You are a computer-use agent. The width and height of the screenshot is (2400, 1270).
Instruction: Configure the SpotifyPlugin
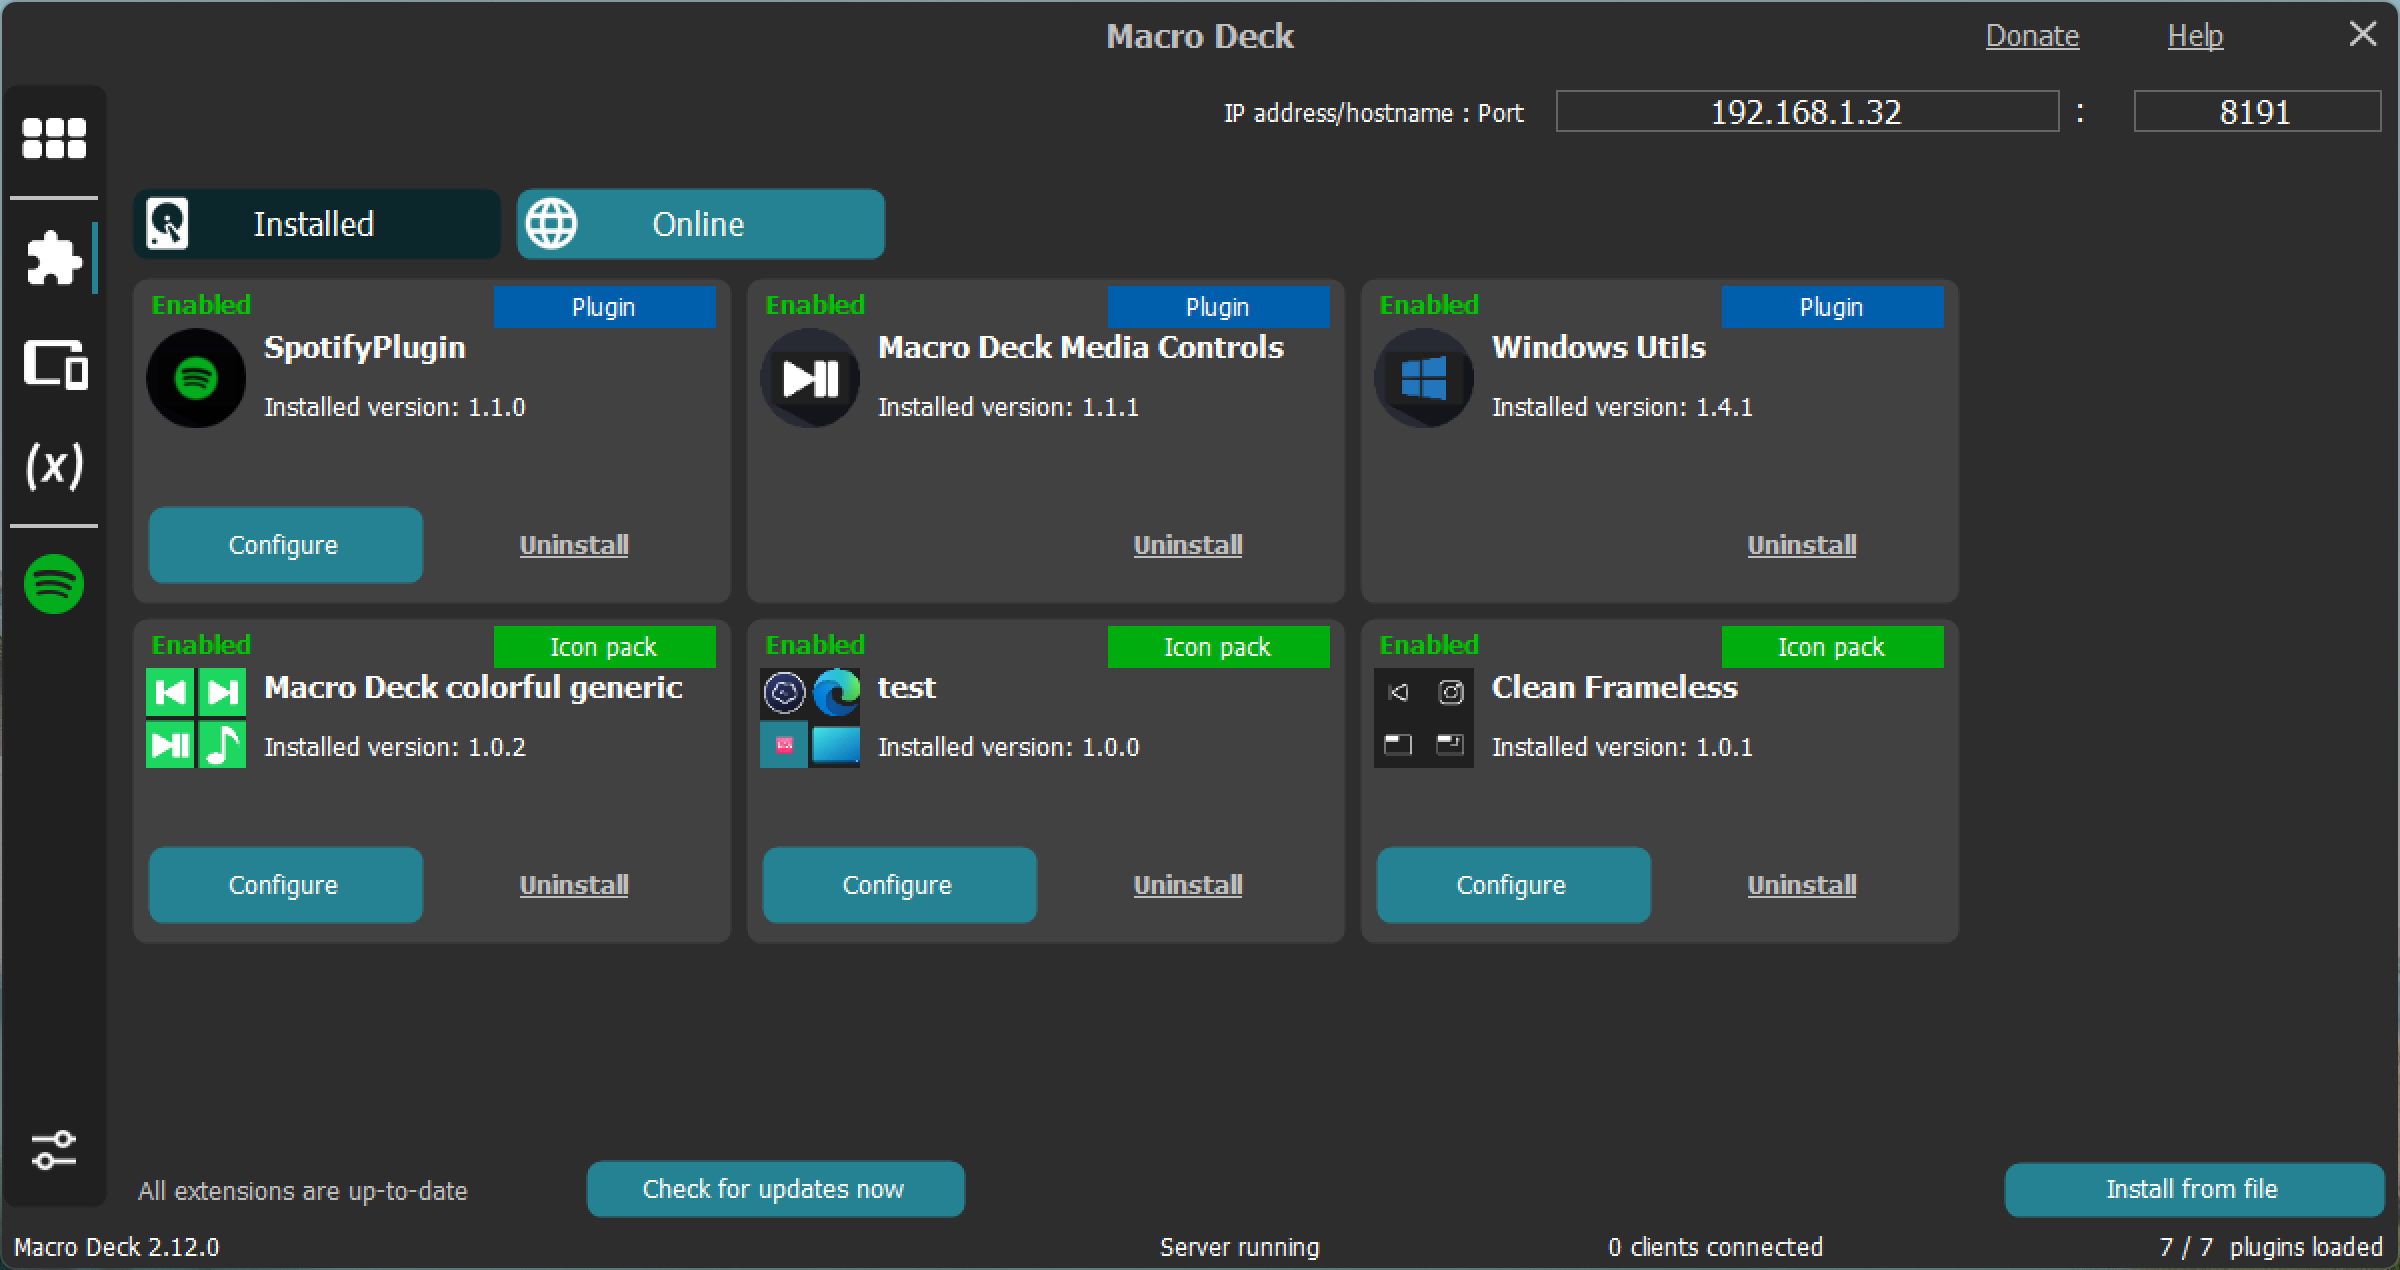coord(285,545)
